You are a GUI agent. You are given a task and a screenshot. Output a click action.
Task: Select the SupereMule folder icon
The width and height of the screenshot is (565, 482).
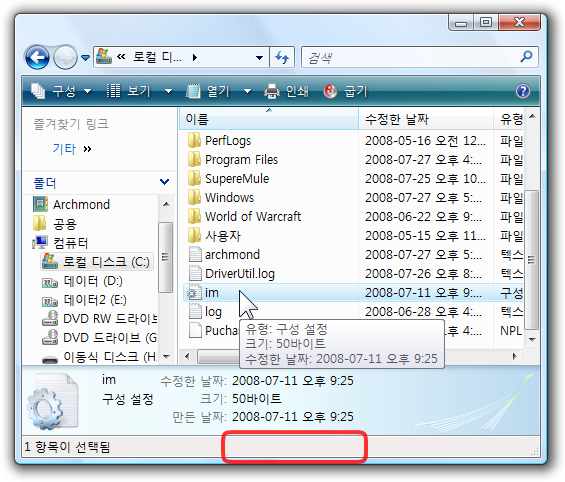point(195,178)
